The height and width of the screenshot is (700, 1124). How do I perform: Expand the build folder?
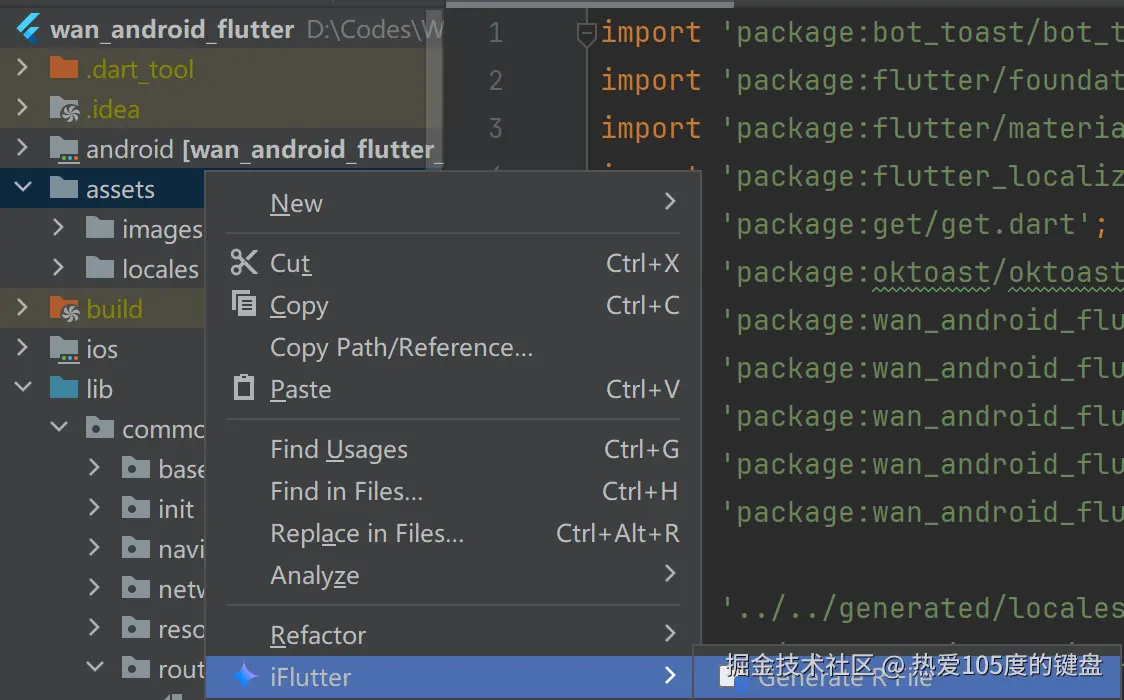pyautogui.click(x=22, y=308)
